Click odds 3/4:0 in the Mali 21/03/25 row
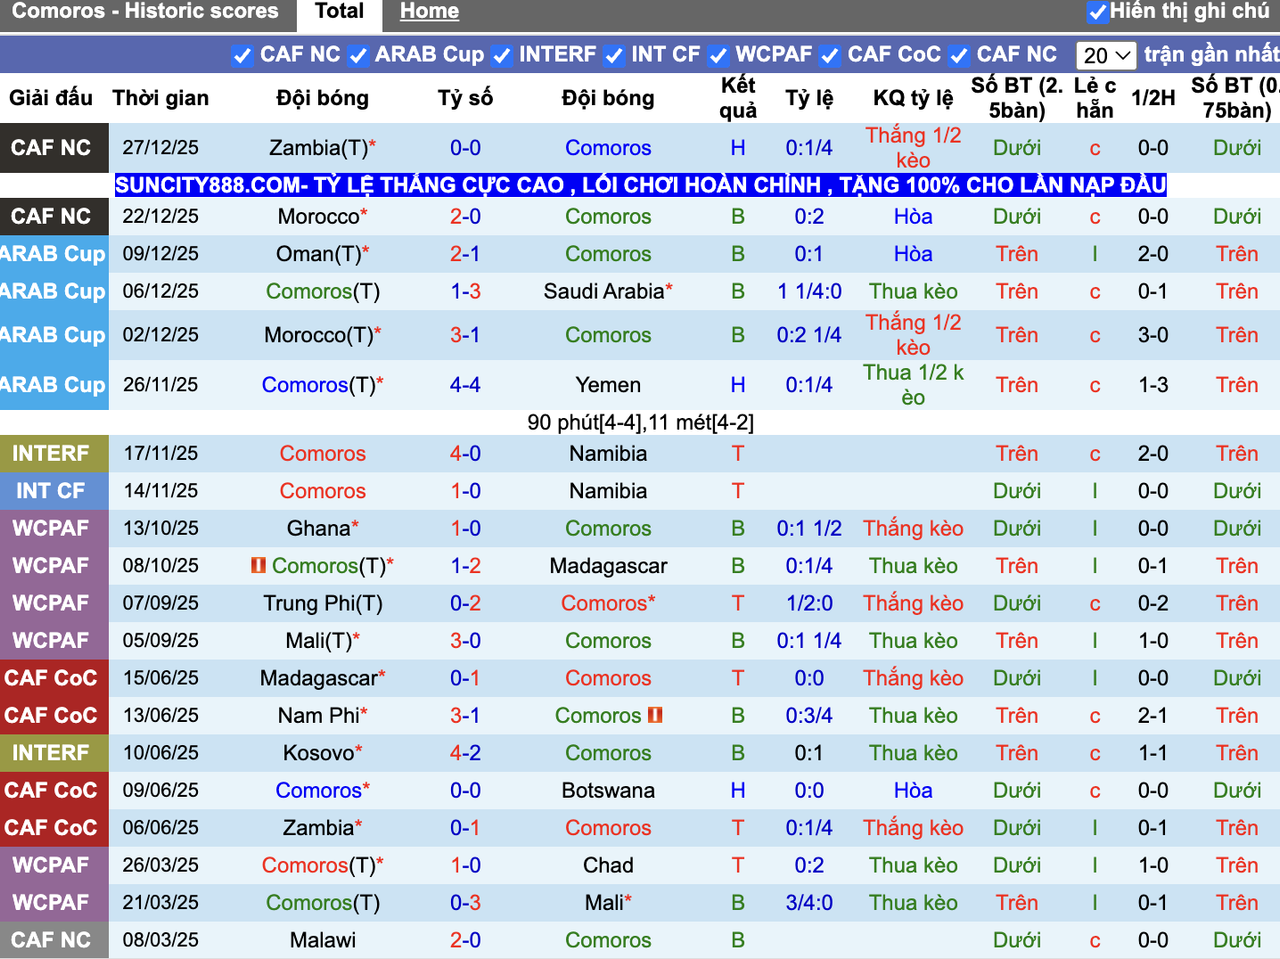Screen dimensions: 1280x959 [x=809, y=903]
